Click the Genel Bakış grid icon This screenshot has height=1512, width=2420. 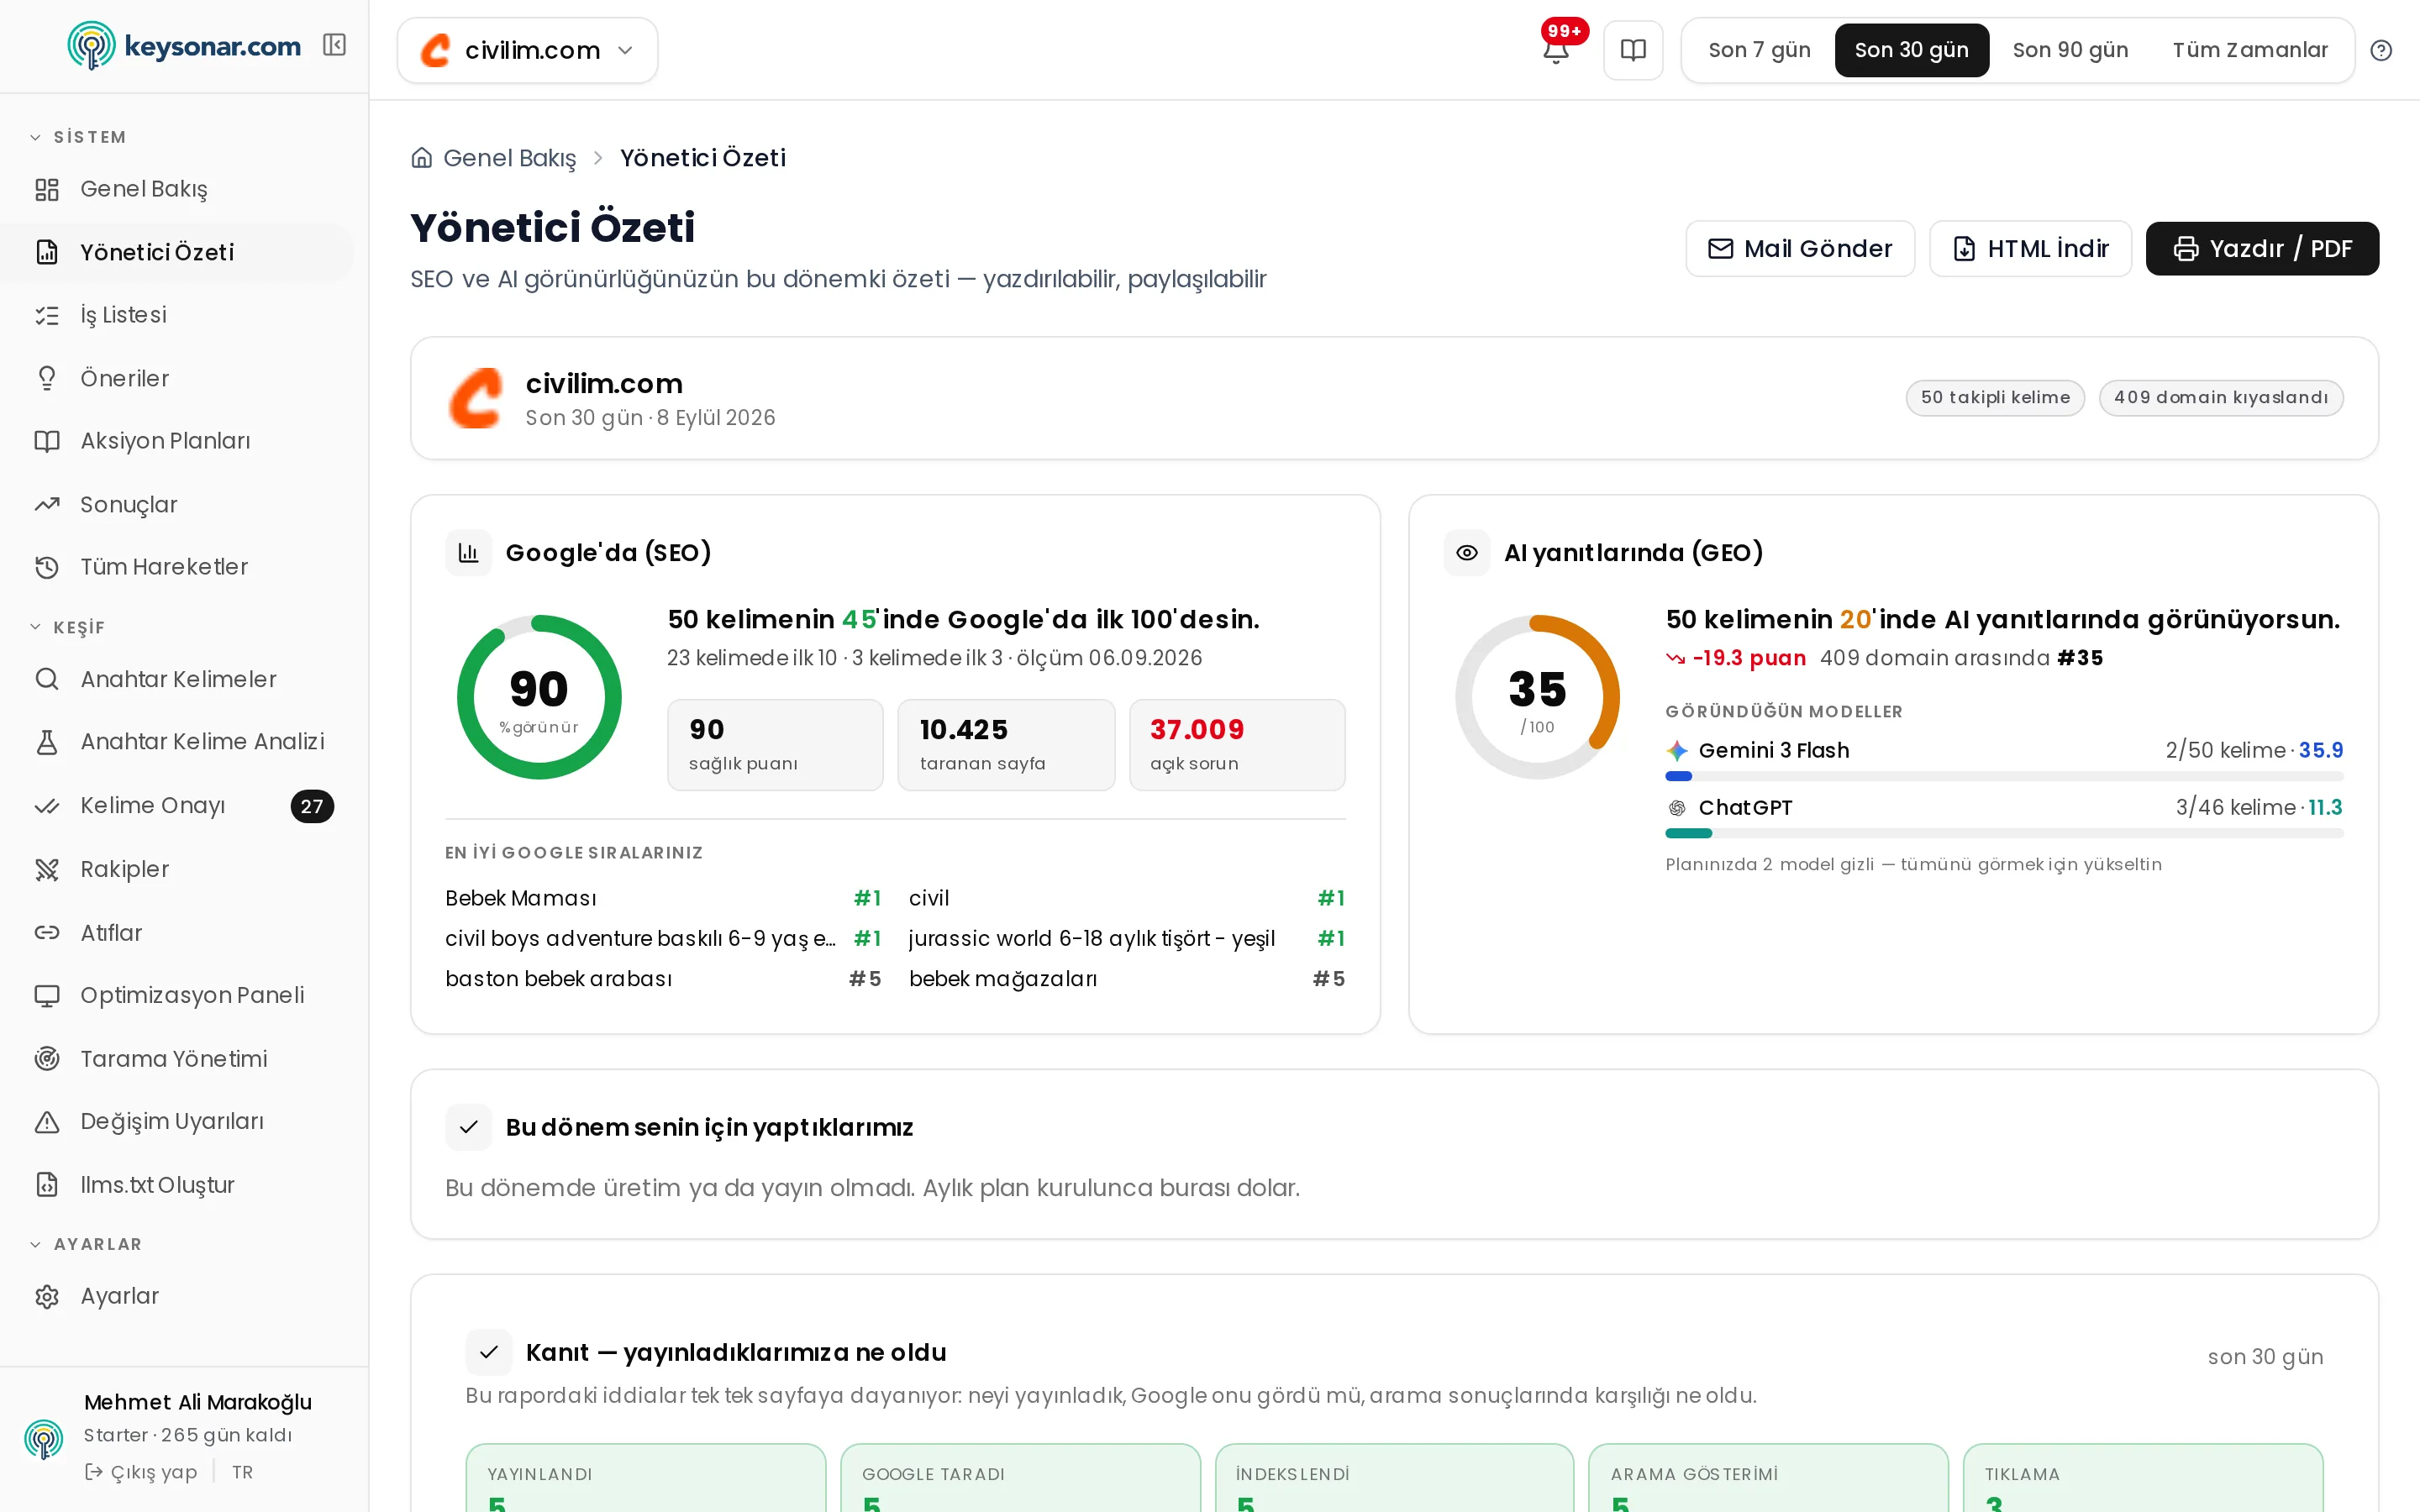click(47, 189)
